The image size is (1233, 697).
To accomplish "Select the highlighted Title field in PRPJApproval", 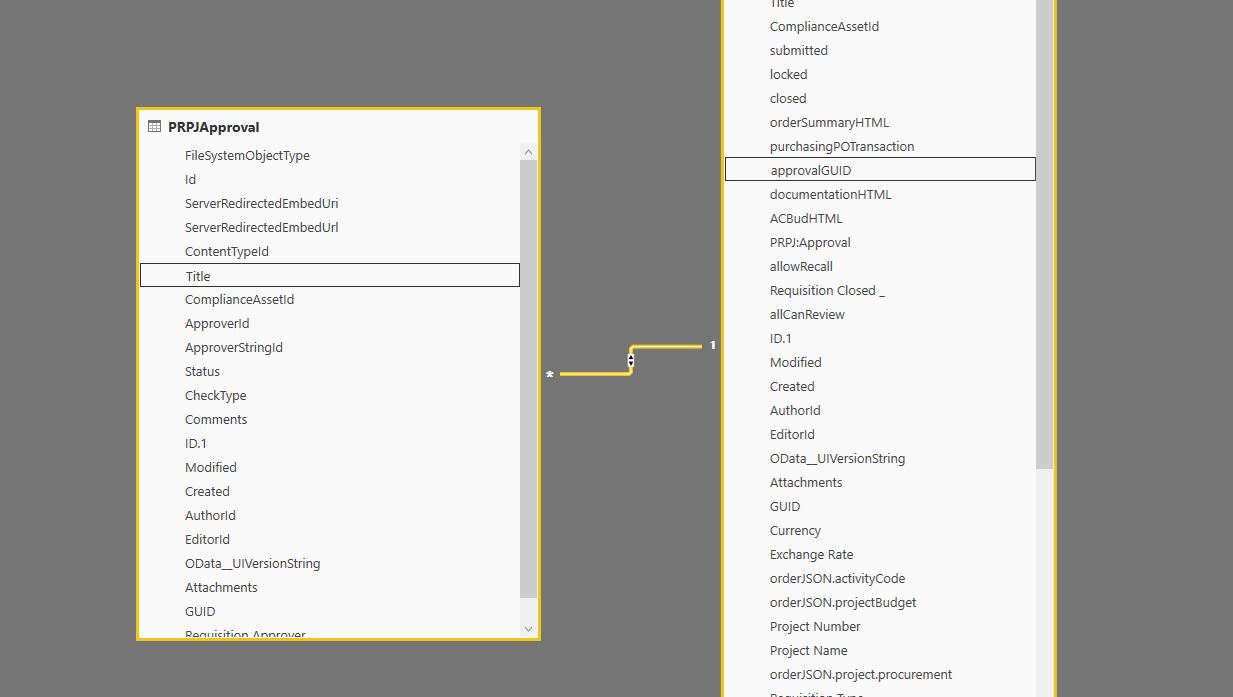I will 330,275.
